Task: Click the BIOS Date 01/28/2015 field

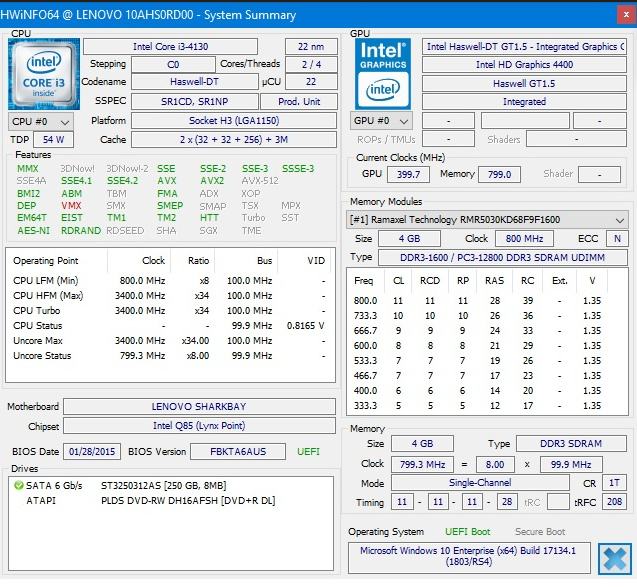Action: (92, 452)
